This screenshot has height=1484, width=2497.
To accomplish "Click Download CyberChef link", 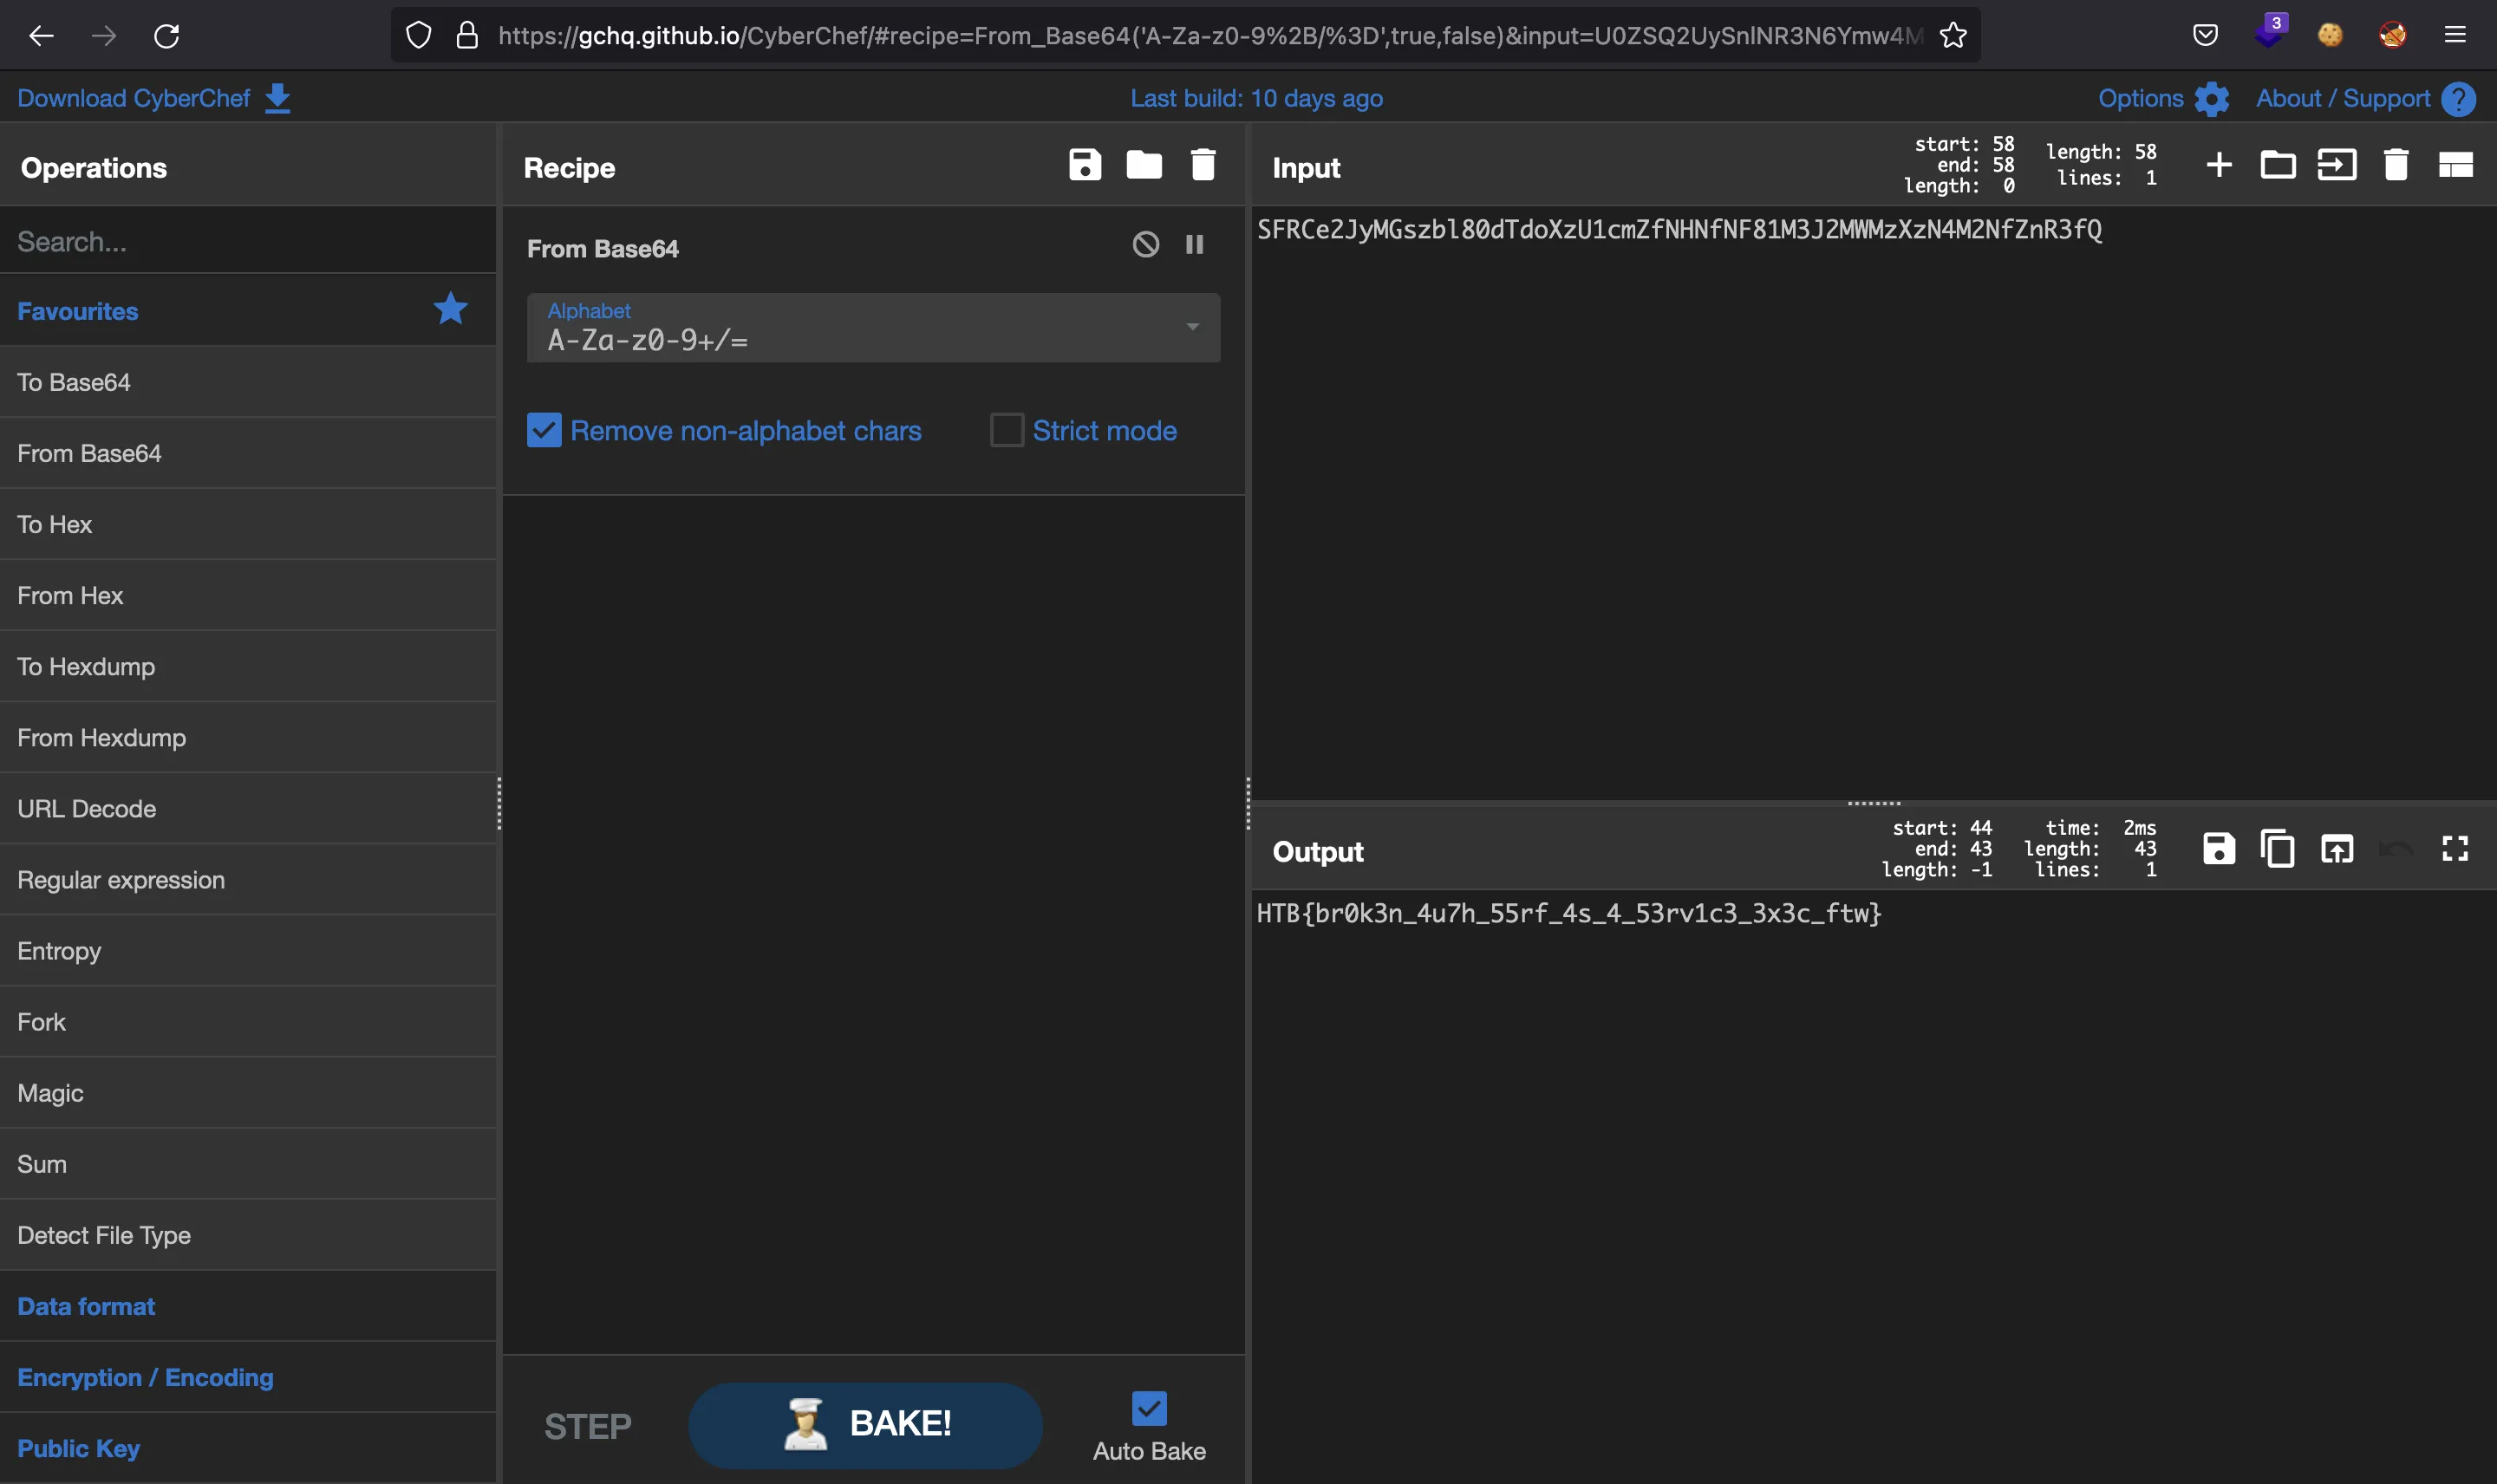I will (x=133, y=98).
